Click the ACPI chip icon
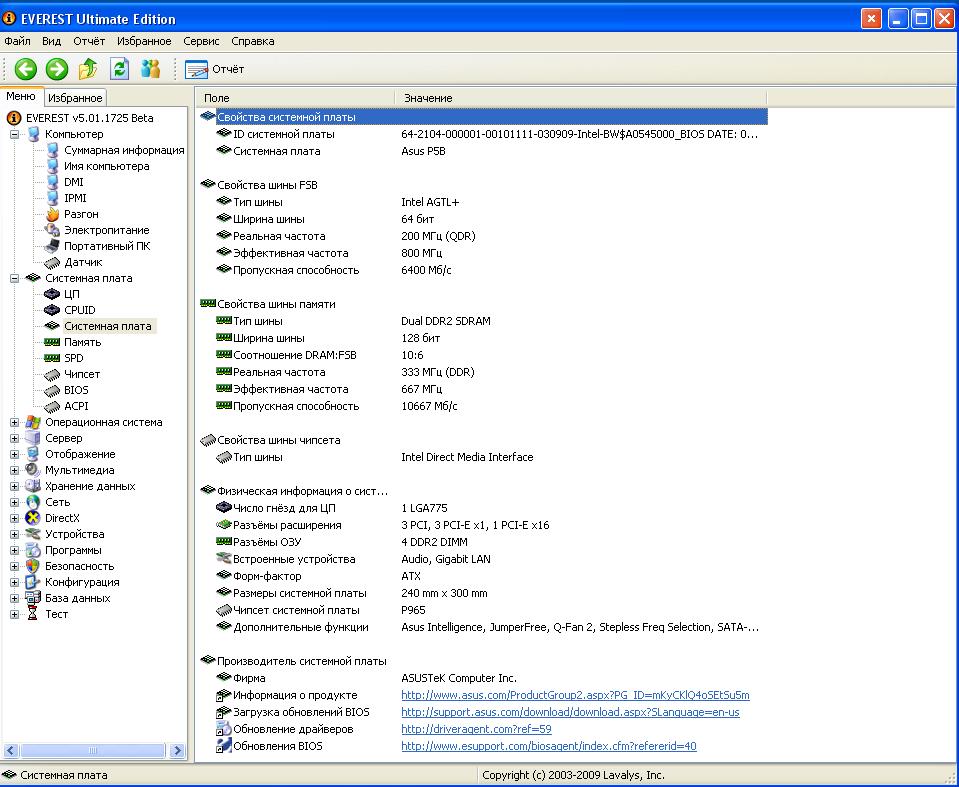 coord(53,406)
